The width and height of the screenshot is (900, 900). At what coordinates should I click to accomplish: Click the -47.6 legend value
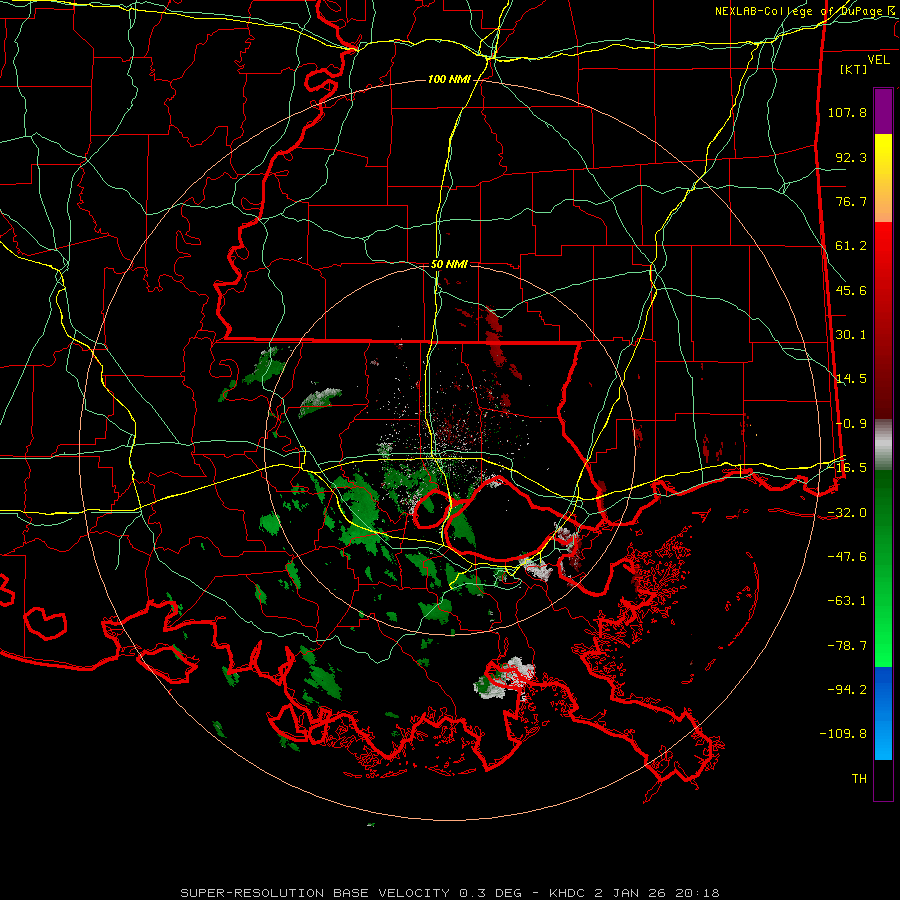847,557
